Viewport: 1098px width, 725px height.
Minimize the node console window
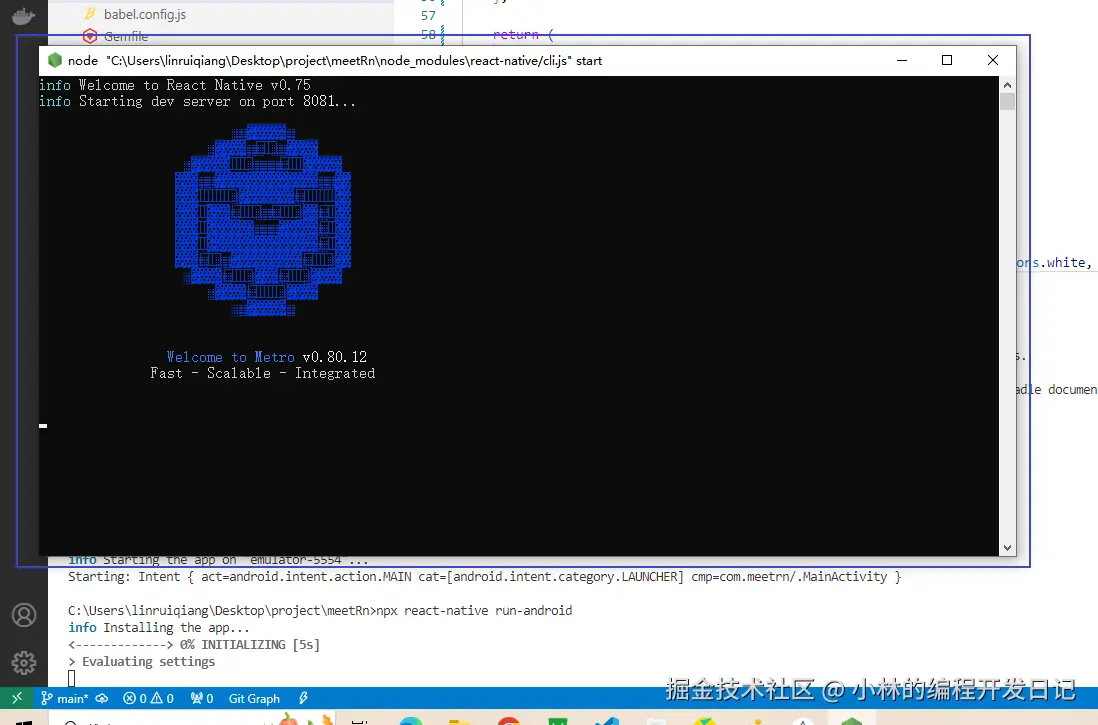pyautogui.click(x=902, y=60)
